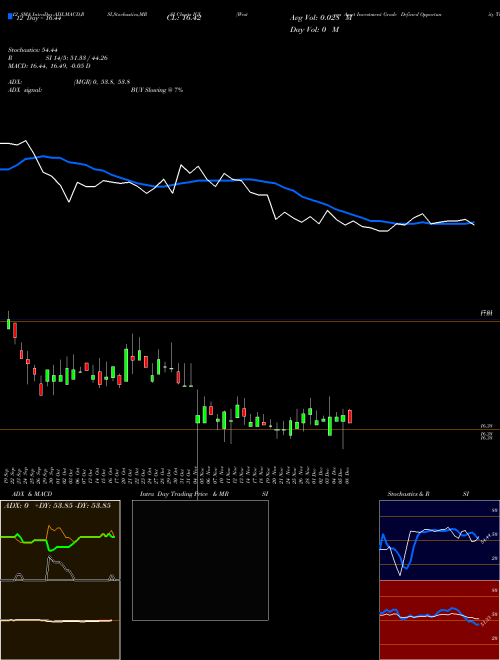This screenshot has width=500, height=660.
Task: Click the '12 Day = 16.44' SMA legend text
Action: (x=37, y=19)
